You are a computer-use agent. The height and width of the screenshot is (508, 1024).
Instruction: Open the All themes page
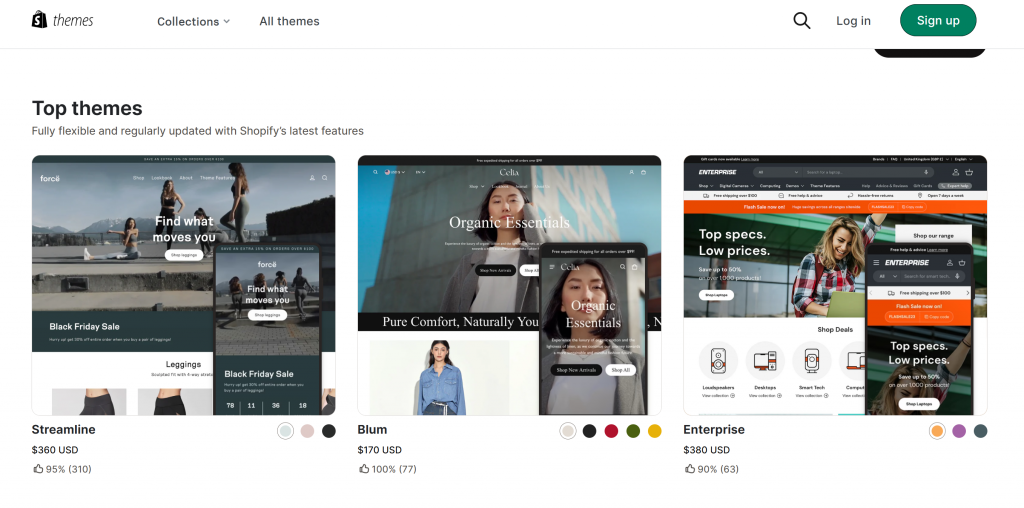tap(289, 22)
